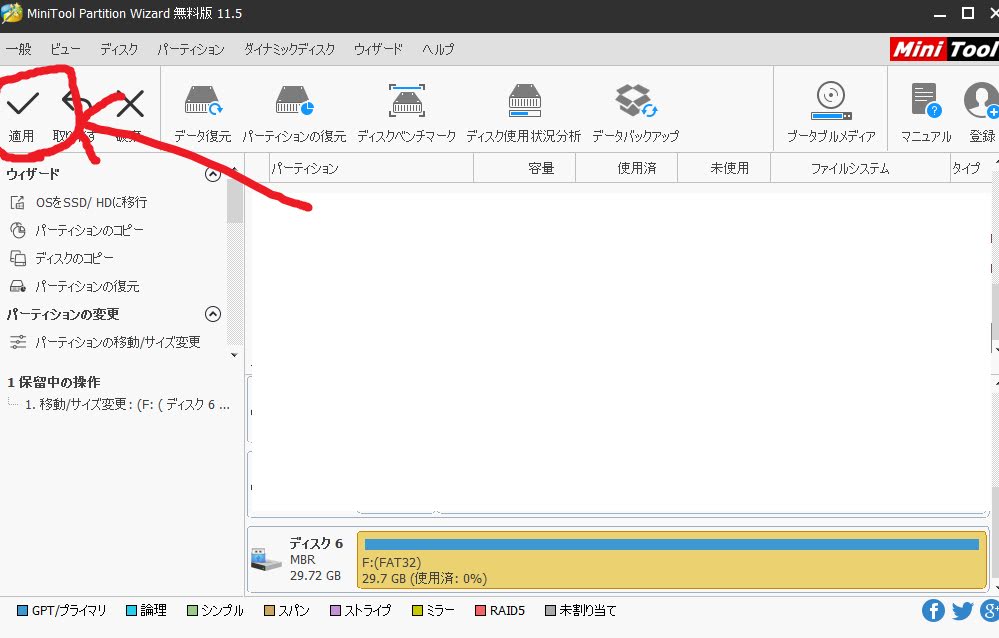Open the Twitter share icon
Viewport: 999px width, 638px height.
[x=962, y=611]
